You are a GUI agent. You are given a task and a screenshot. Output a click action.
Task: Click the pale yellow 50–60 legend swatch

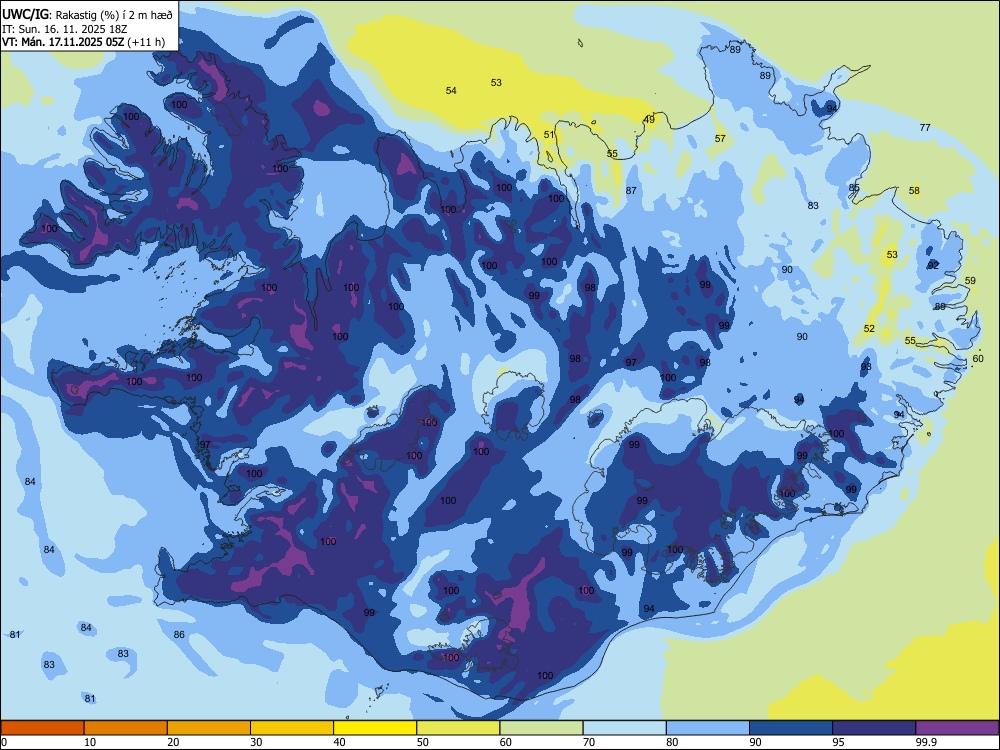458,728
